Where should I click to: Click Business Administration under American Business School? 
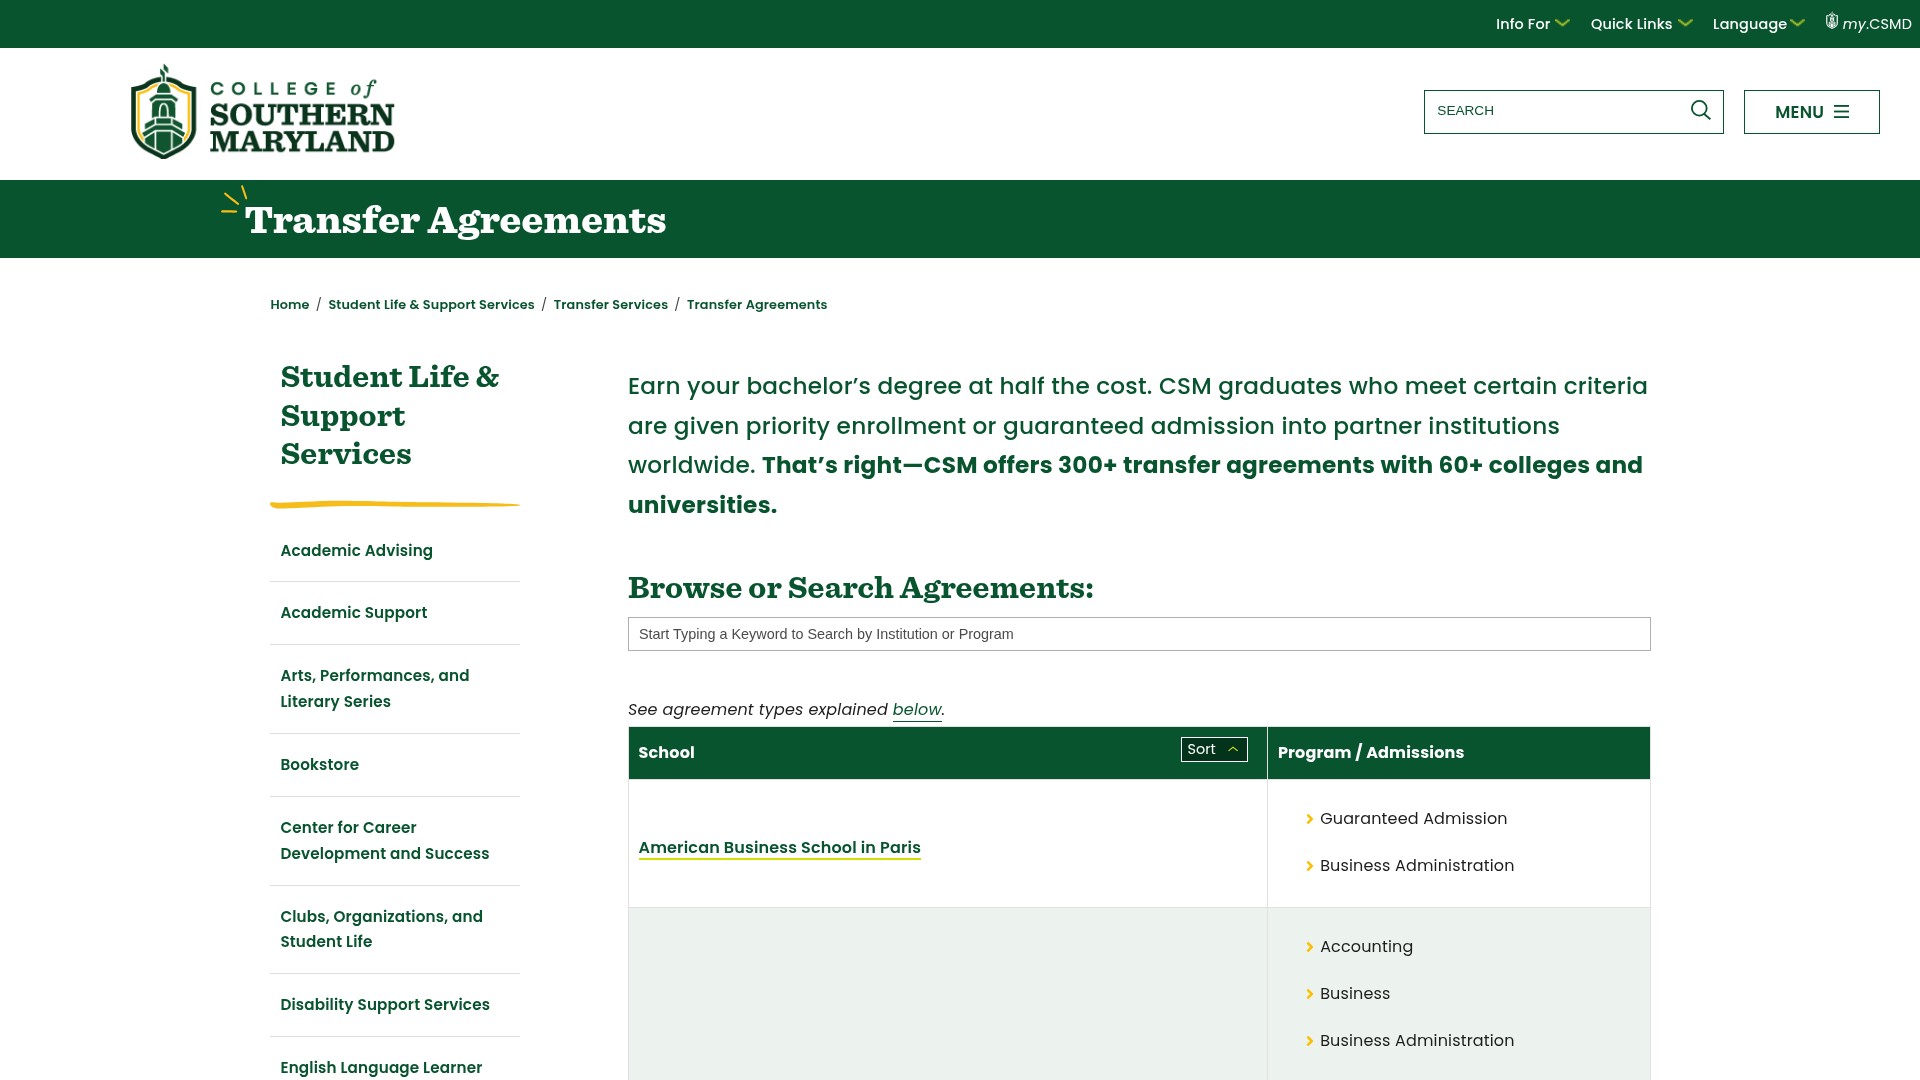tap(1417, 866)
